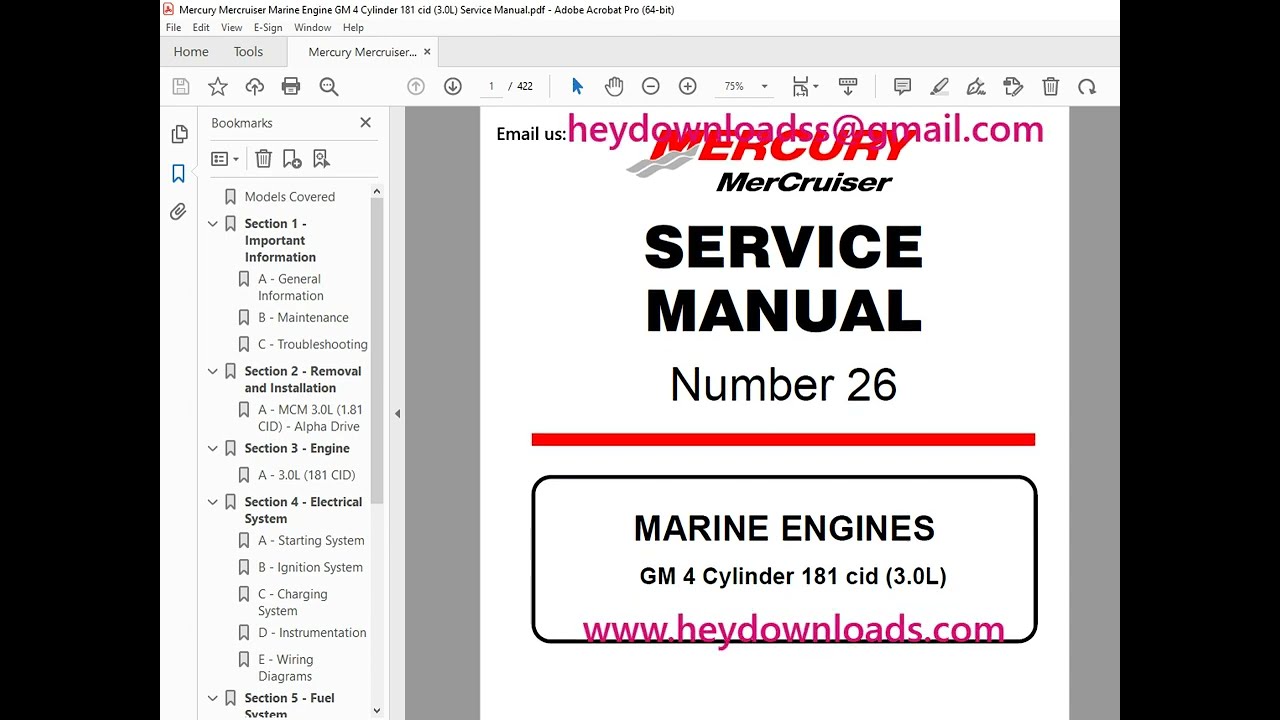The width and height of the screenshot is (1280, 720).
Task: Choose the Selection arrow tool
Action: tap(577, 87)
